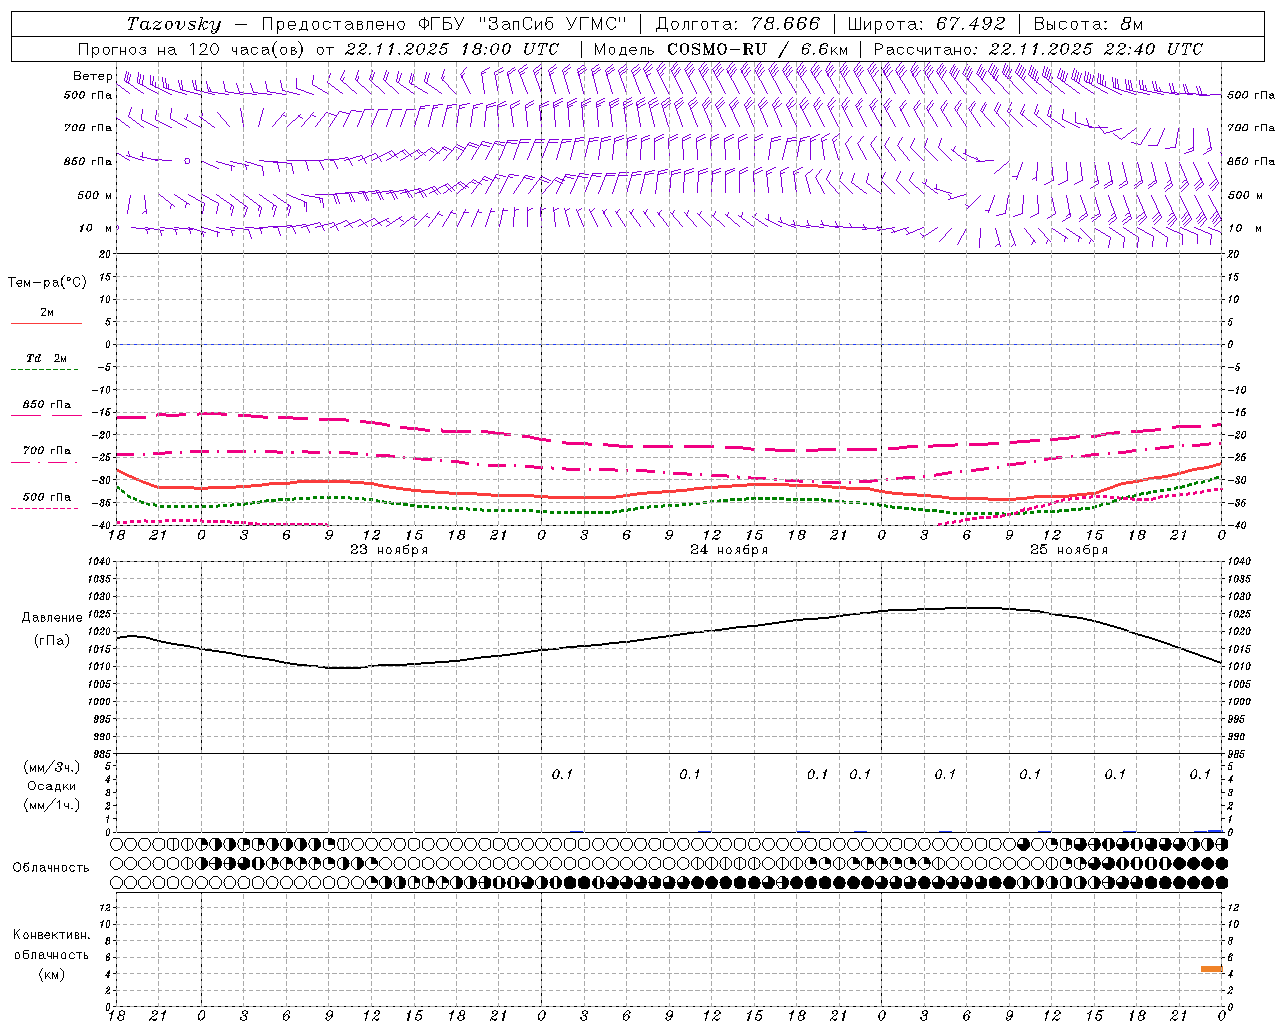Click the "Td 2м" dew point legend entry
Viewport: 1280px width, 1024px height.
click(46, 358)
